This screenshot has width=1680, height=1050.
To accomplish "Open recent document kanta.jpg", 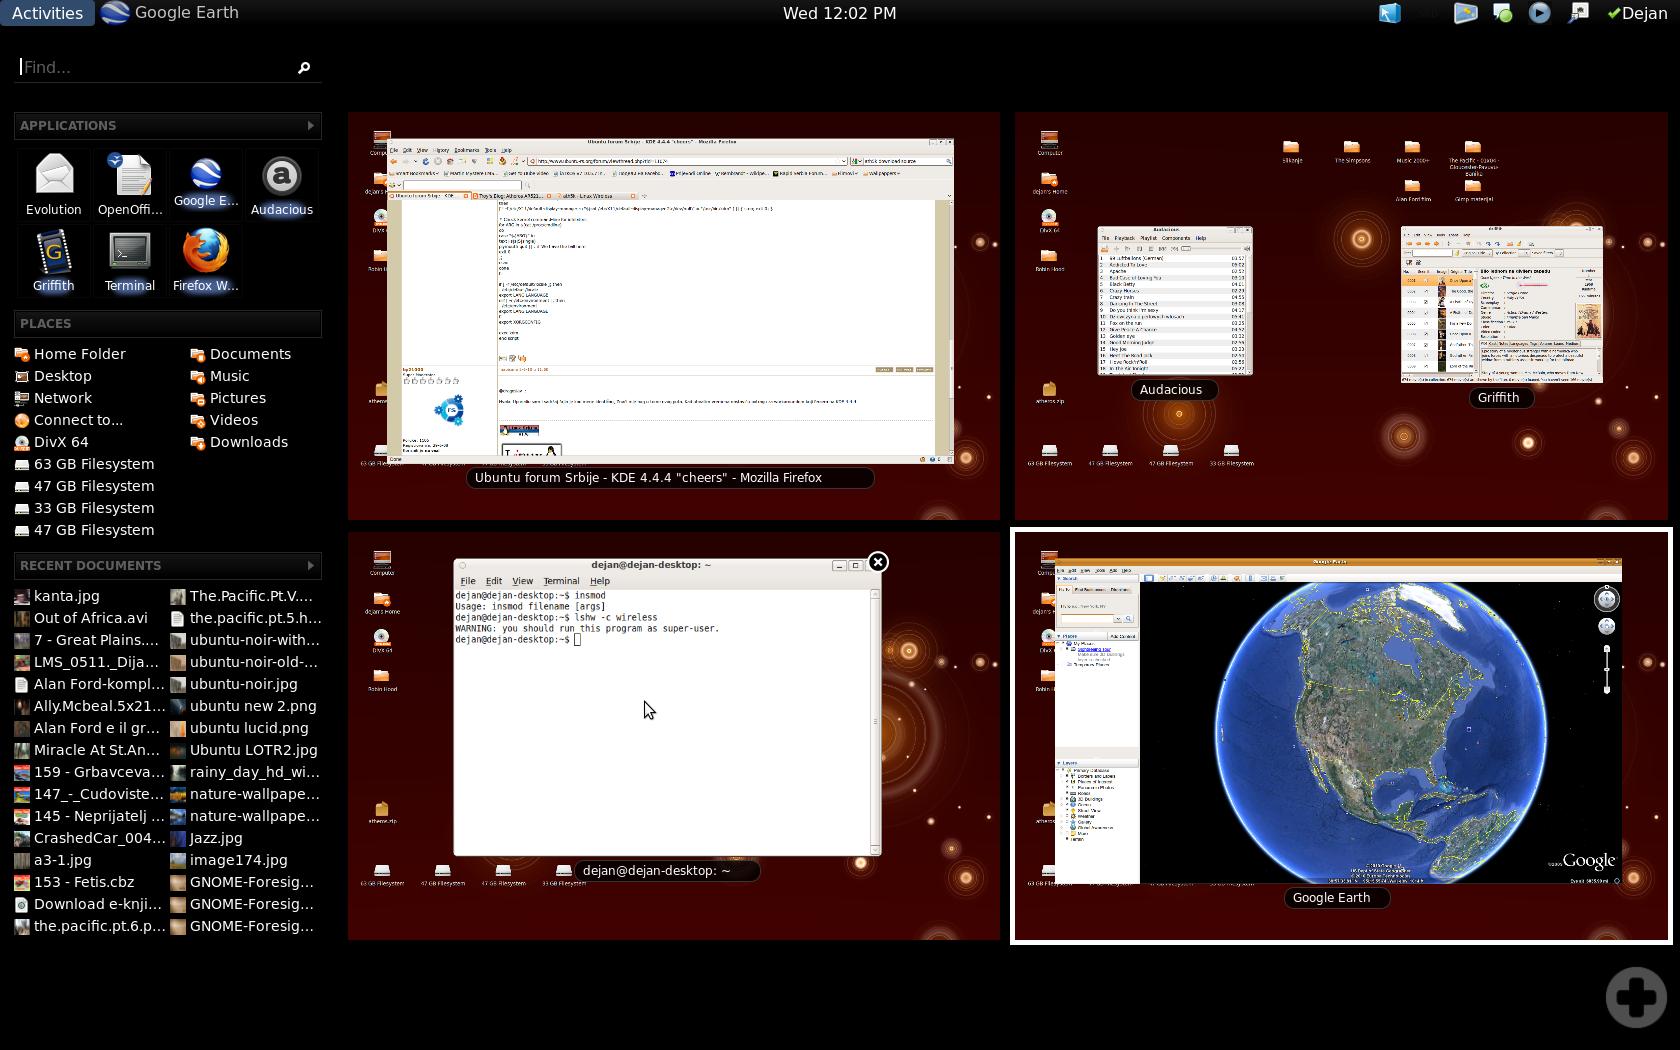I will 66,596.
